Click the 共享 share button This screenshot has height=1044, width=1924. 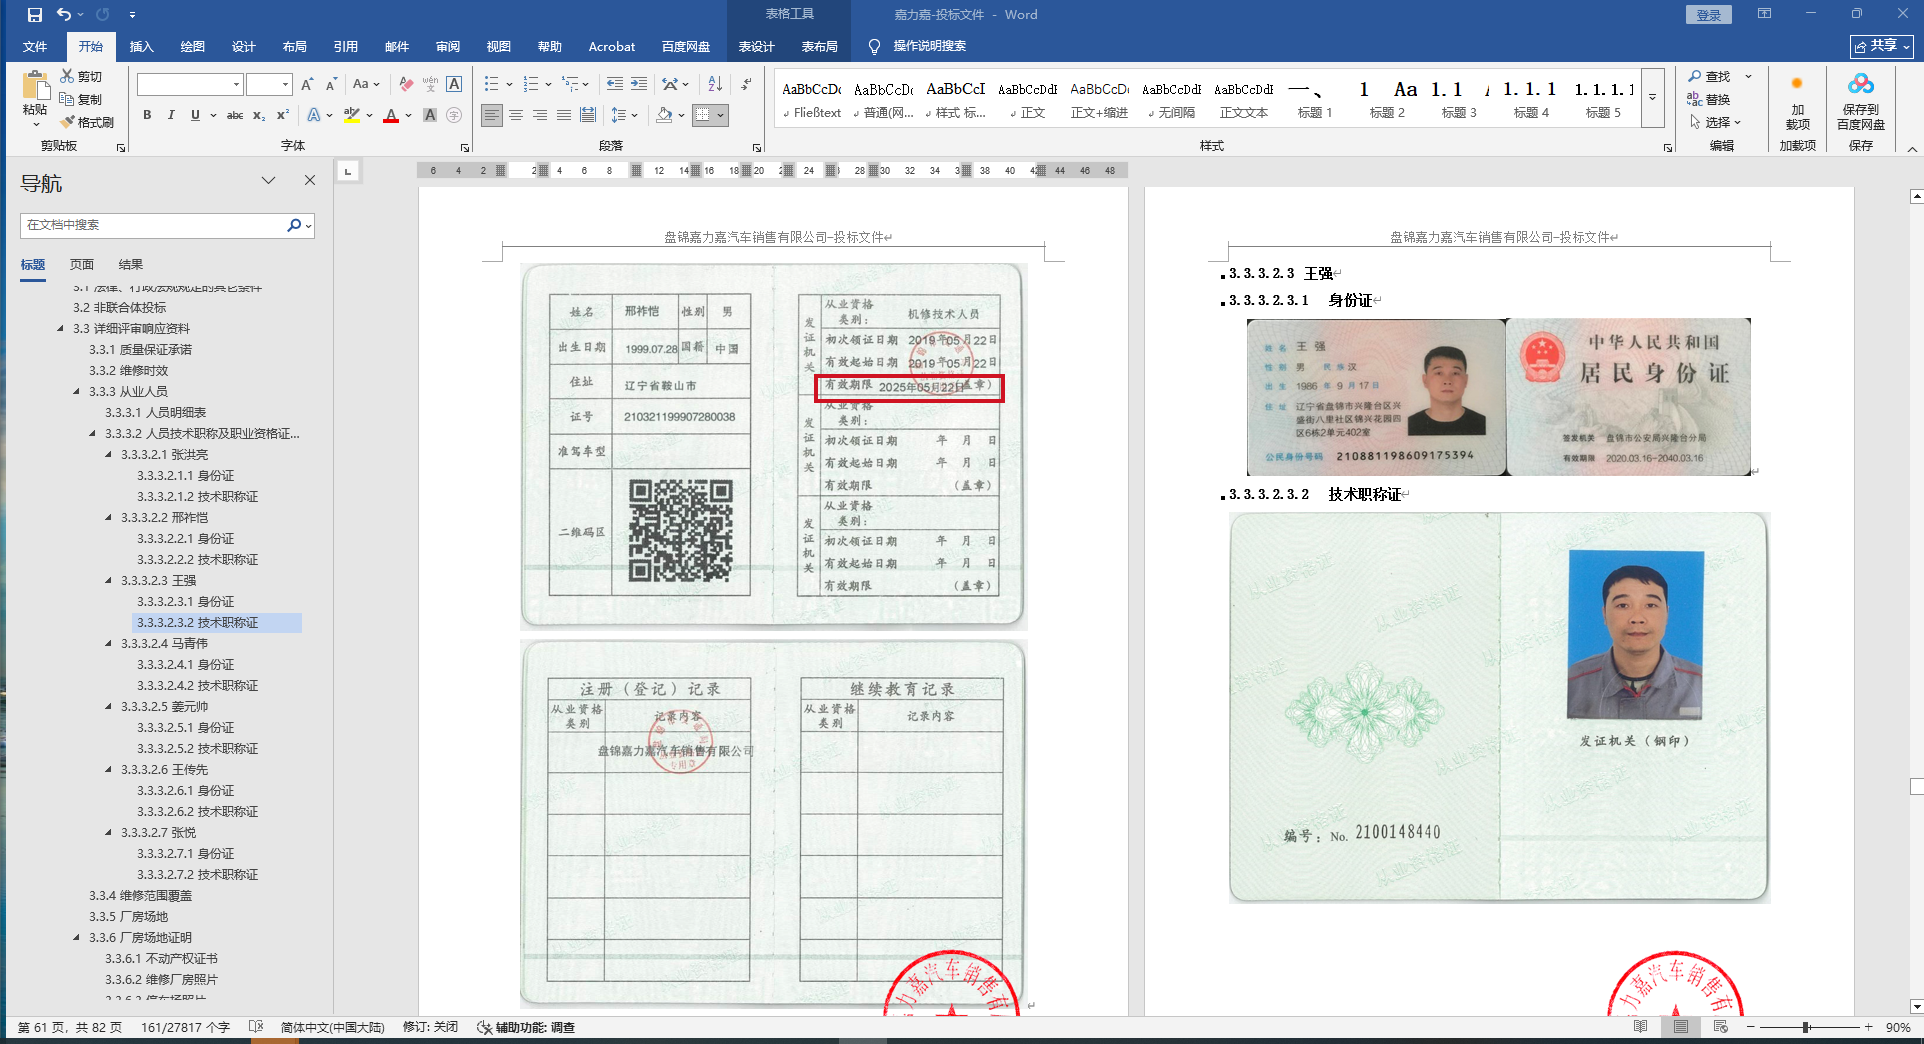click(1882, 46)
